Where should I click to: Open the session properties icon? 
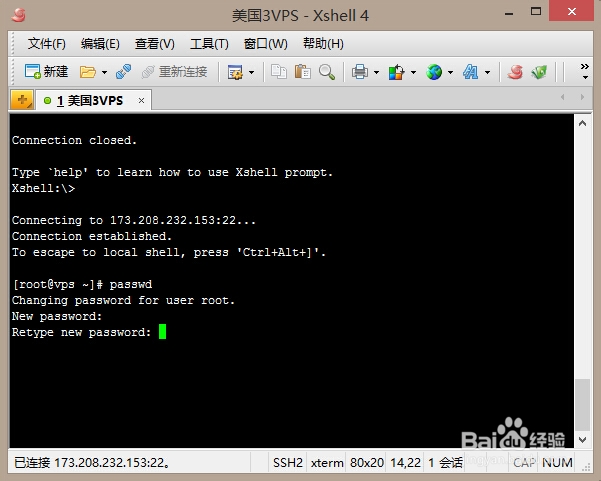235,72
